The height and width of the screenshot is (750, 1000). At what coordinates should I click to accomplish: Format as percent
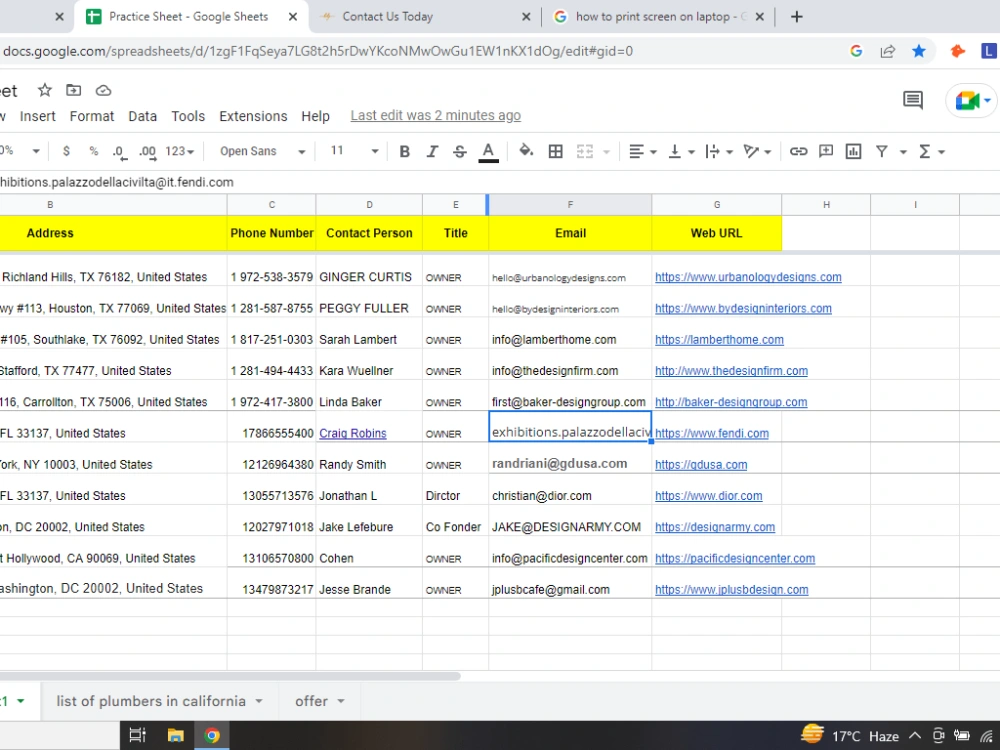click(94, 151)
